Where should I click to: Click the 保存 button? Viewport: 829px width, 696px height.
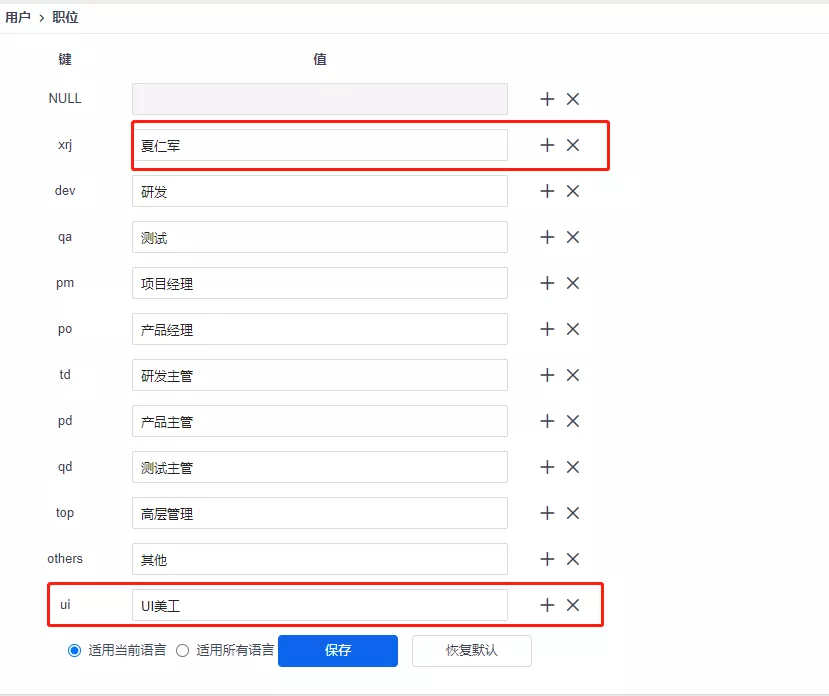(338, 651)
